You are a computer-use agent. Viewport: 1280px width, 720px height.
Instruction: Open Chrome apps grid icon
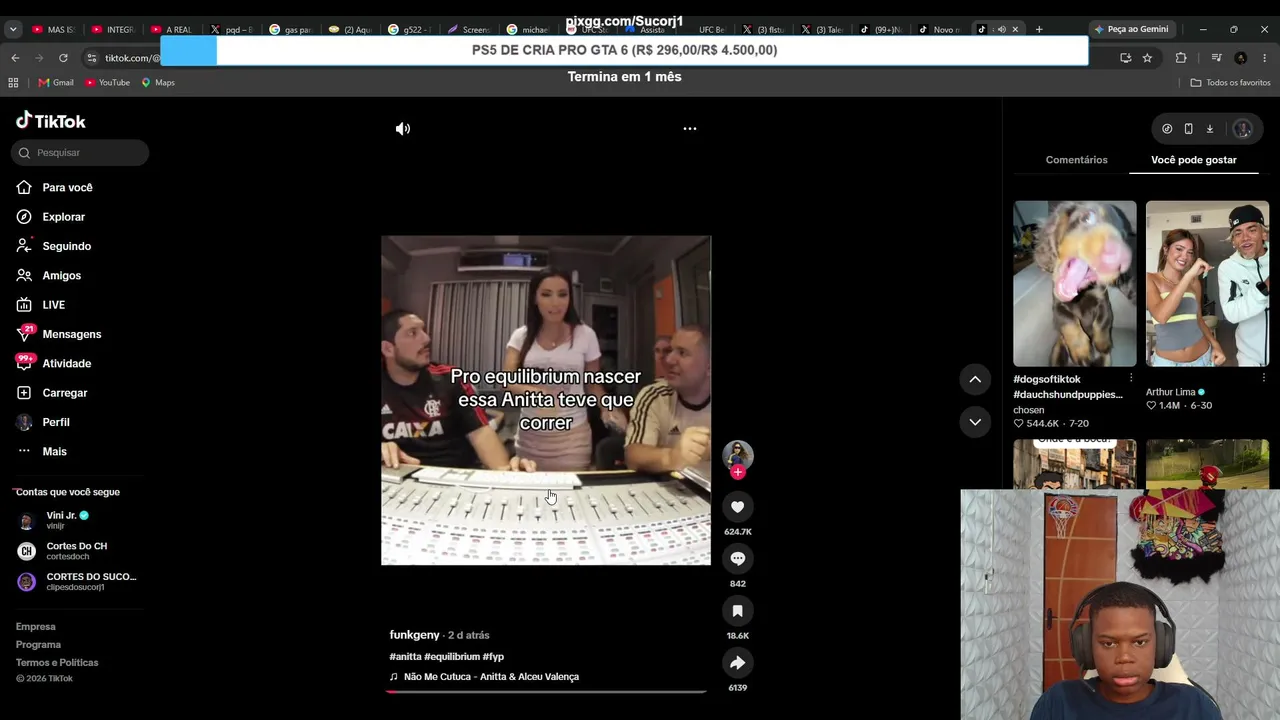[13, 83]
